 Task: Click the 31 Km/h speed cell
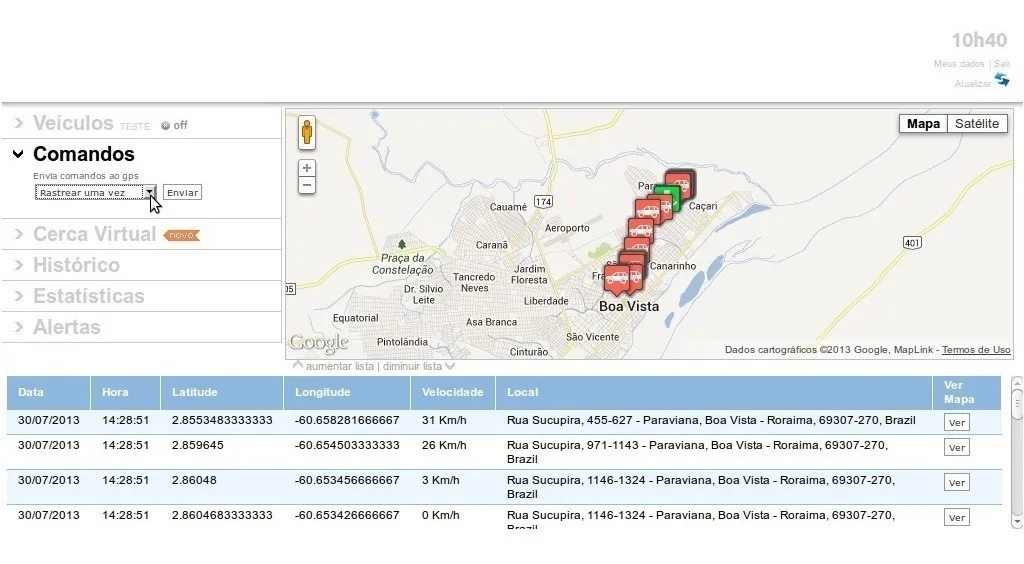[x=444, y=420]
